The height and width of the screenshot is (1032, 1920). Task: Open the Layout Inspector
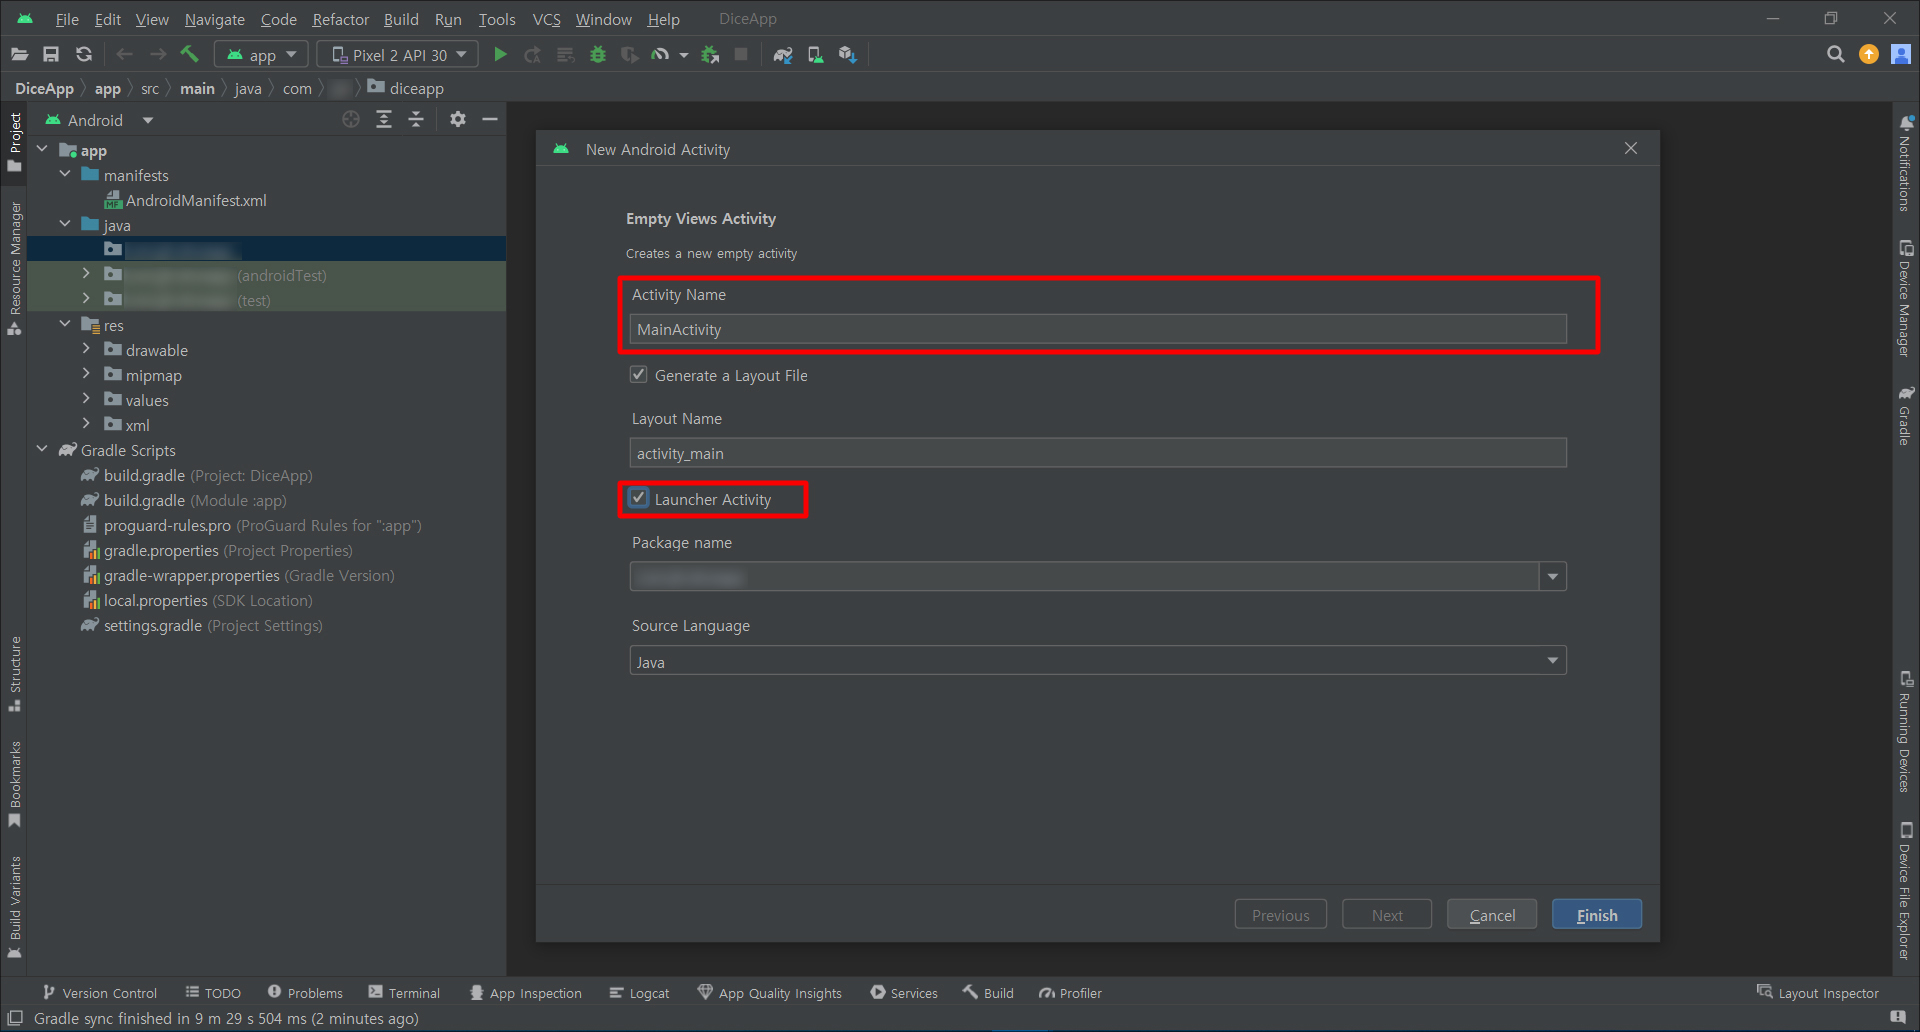tap(1818, 993)
